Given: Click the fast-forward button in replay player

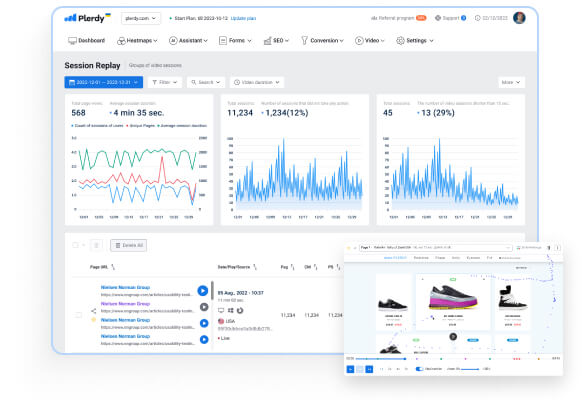Looking at the screenshot, I should [x=369, y=369].
